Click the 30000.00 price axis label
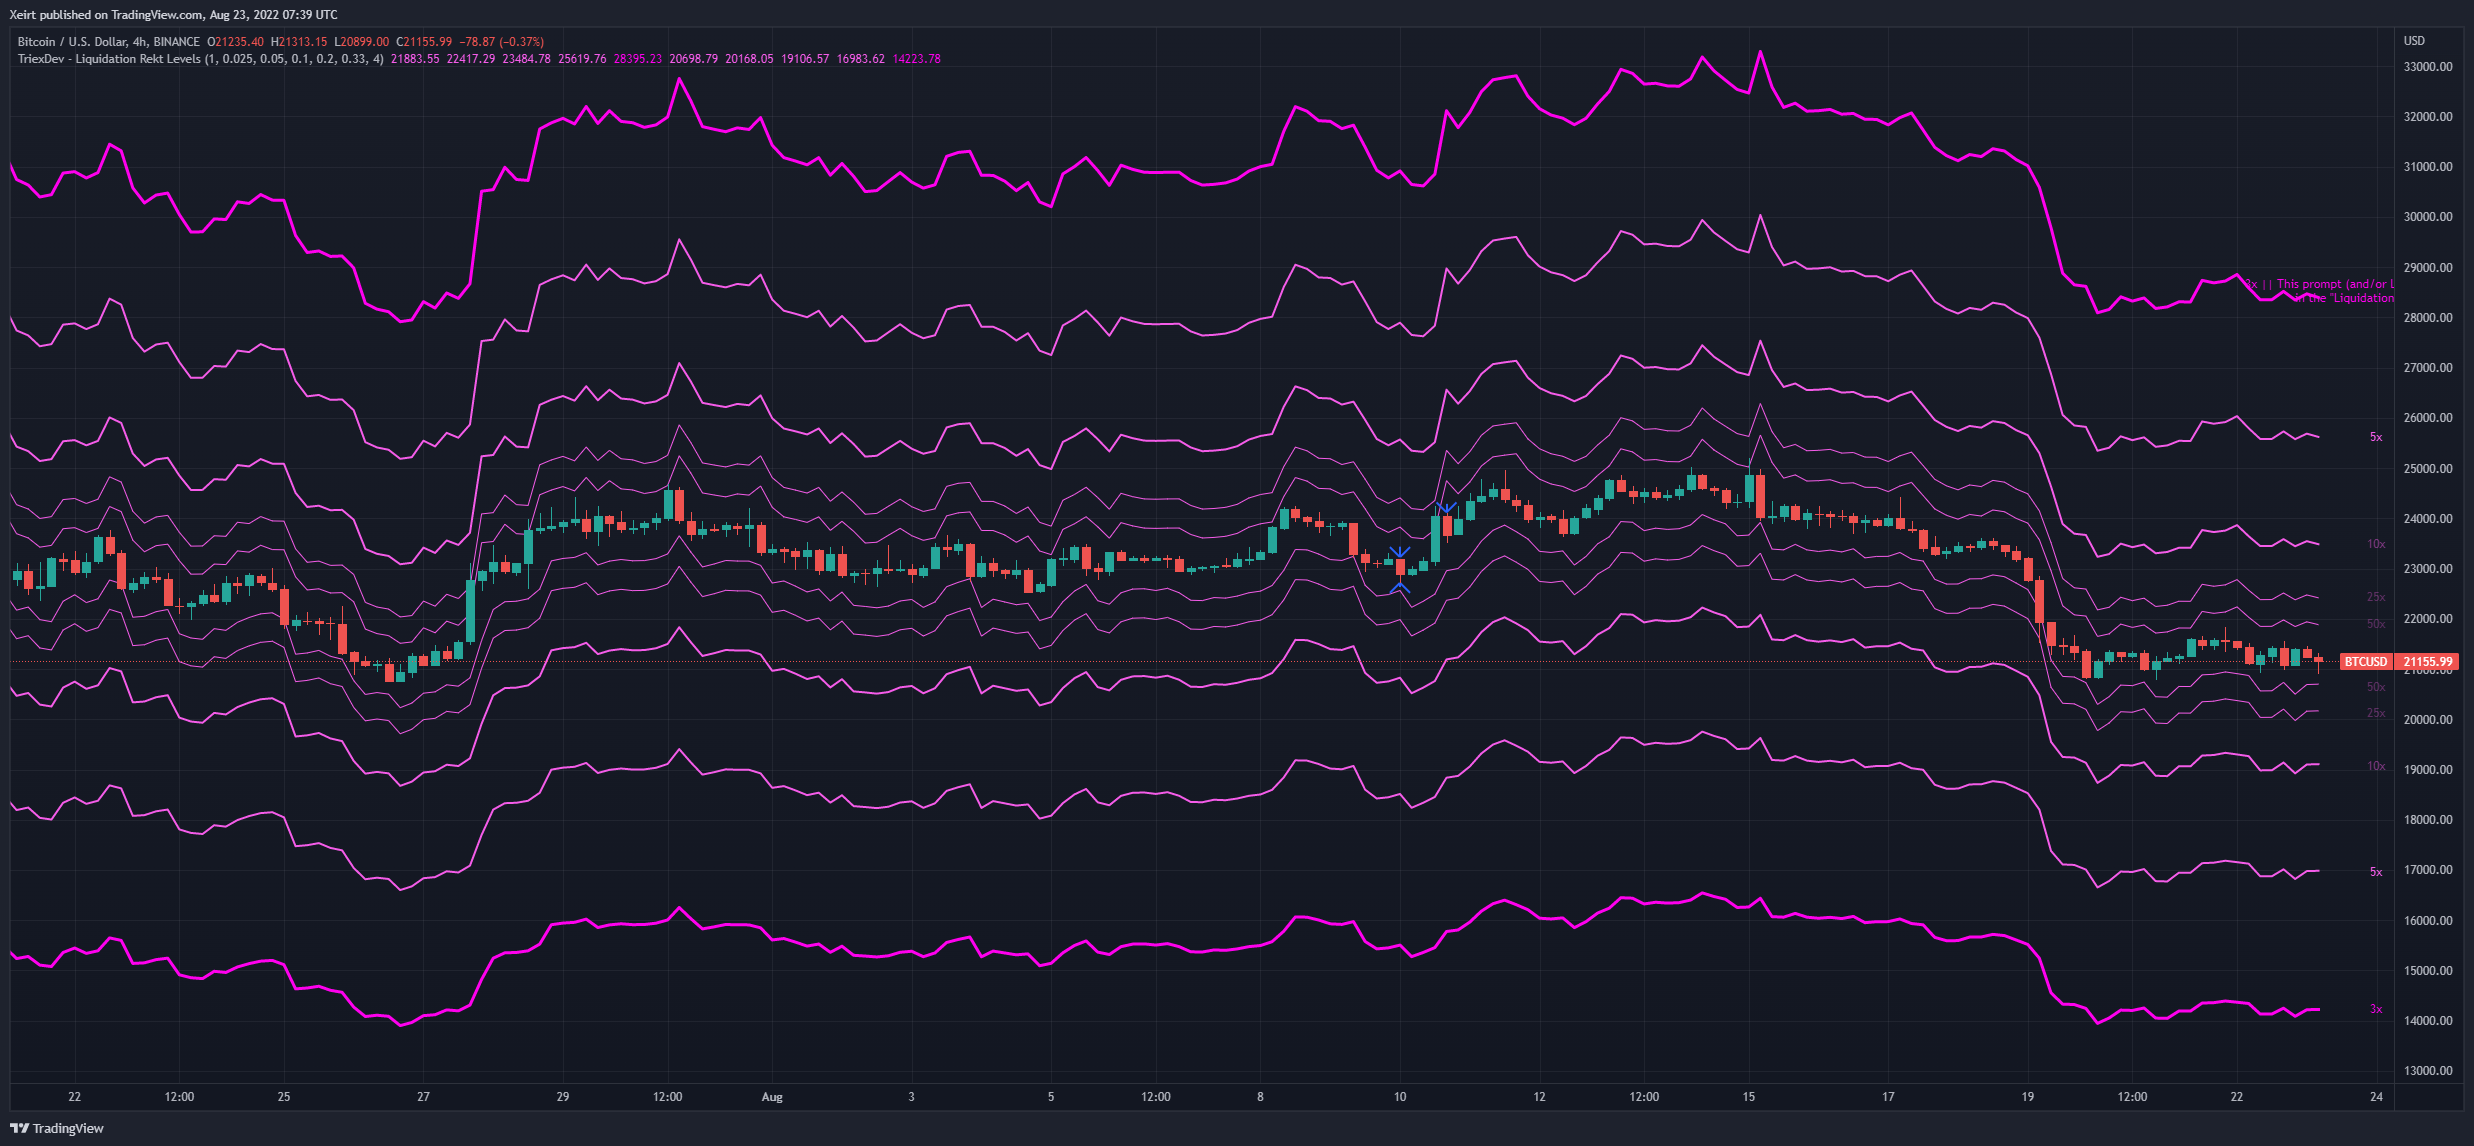The image size is (2474, 1146). tap(2428, 217)
